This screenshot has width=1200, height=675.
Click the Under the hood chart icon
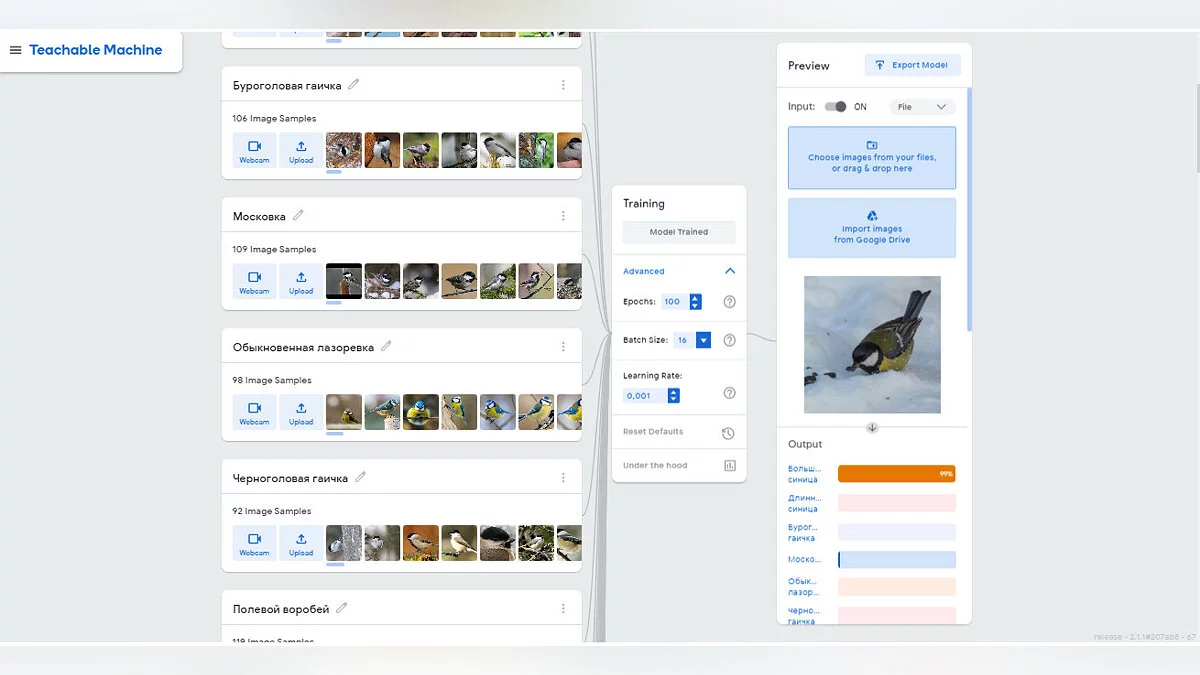729,466
